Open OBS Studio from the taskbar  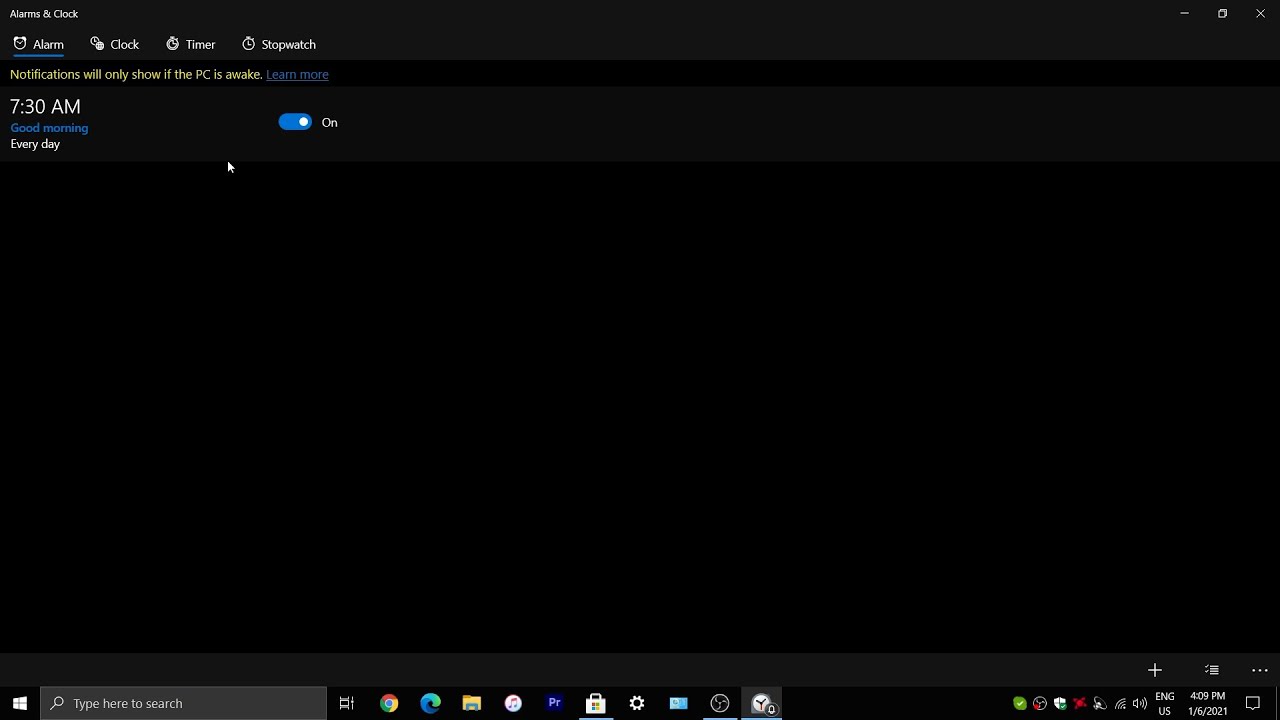pyautogui.click(x=720, y=703)
